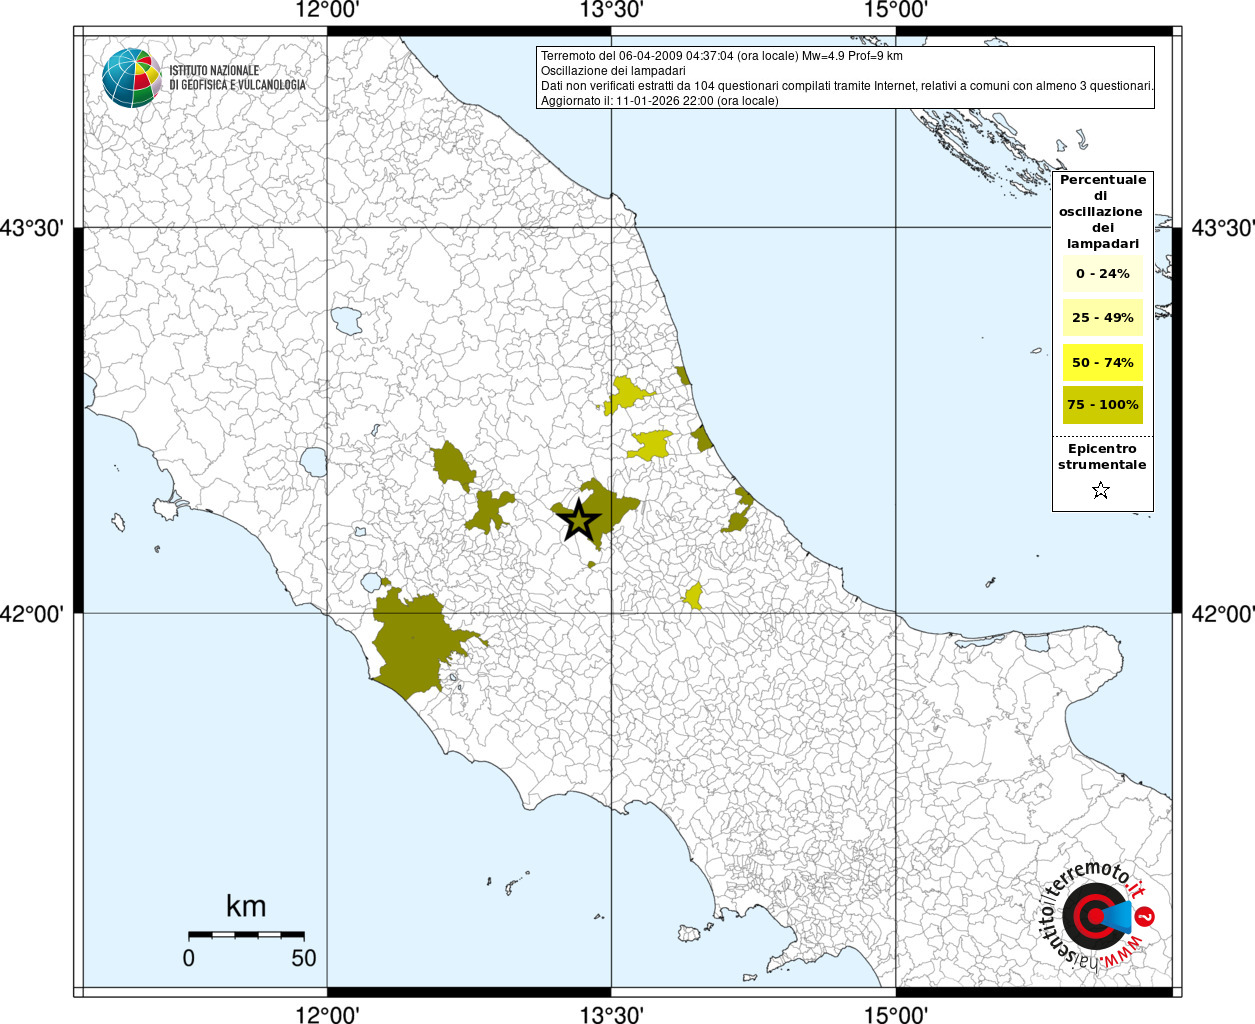This screenshot has width=1255, height=1024.
Task: Click the 'Percentuale di oscillazione dei lampadari' legend title
Action: click(x=1102, y=211)
